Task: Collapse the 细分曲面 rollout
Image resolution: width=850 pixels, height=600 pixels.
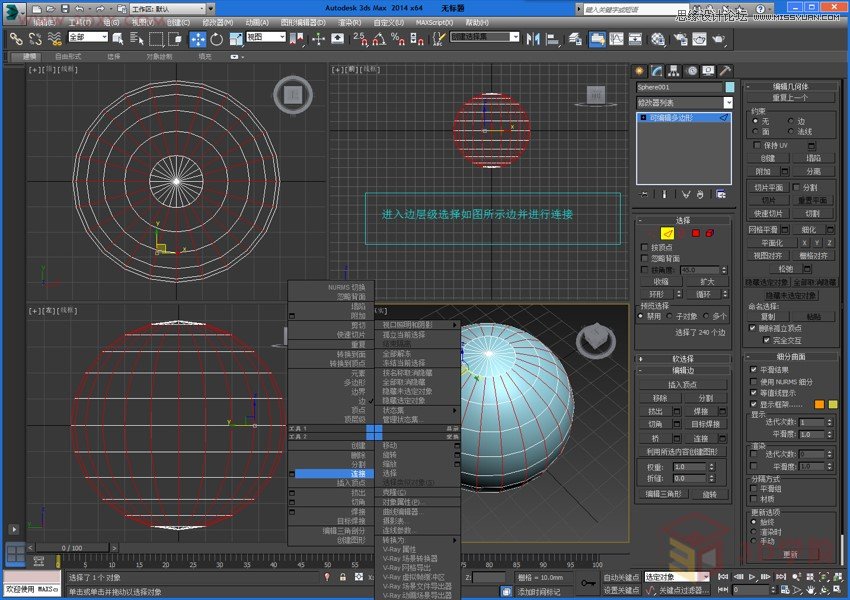Action: [x=792, y=356]
